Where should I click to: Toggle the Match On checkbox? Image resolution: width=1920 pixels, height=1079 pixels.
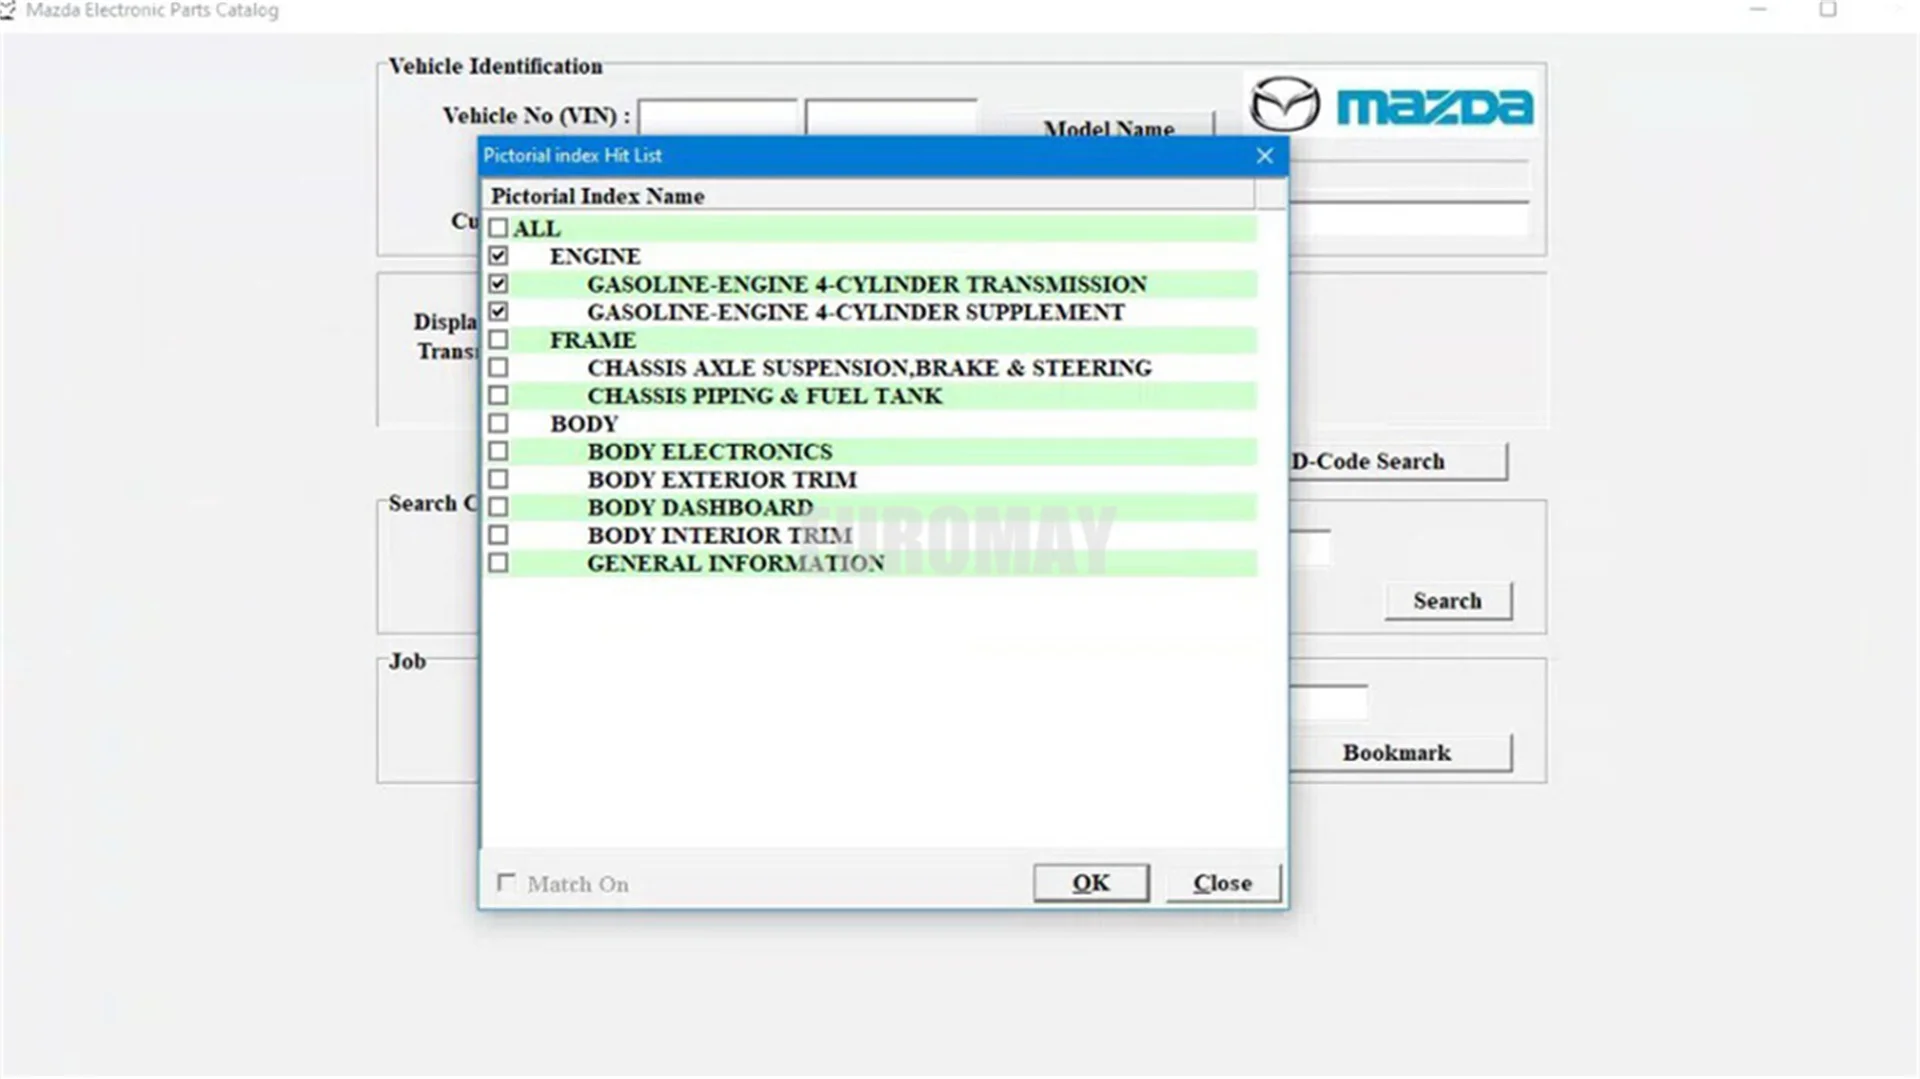point(507,883)
